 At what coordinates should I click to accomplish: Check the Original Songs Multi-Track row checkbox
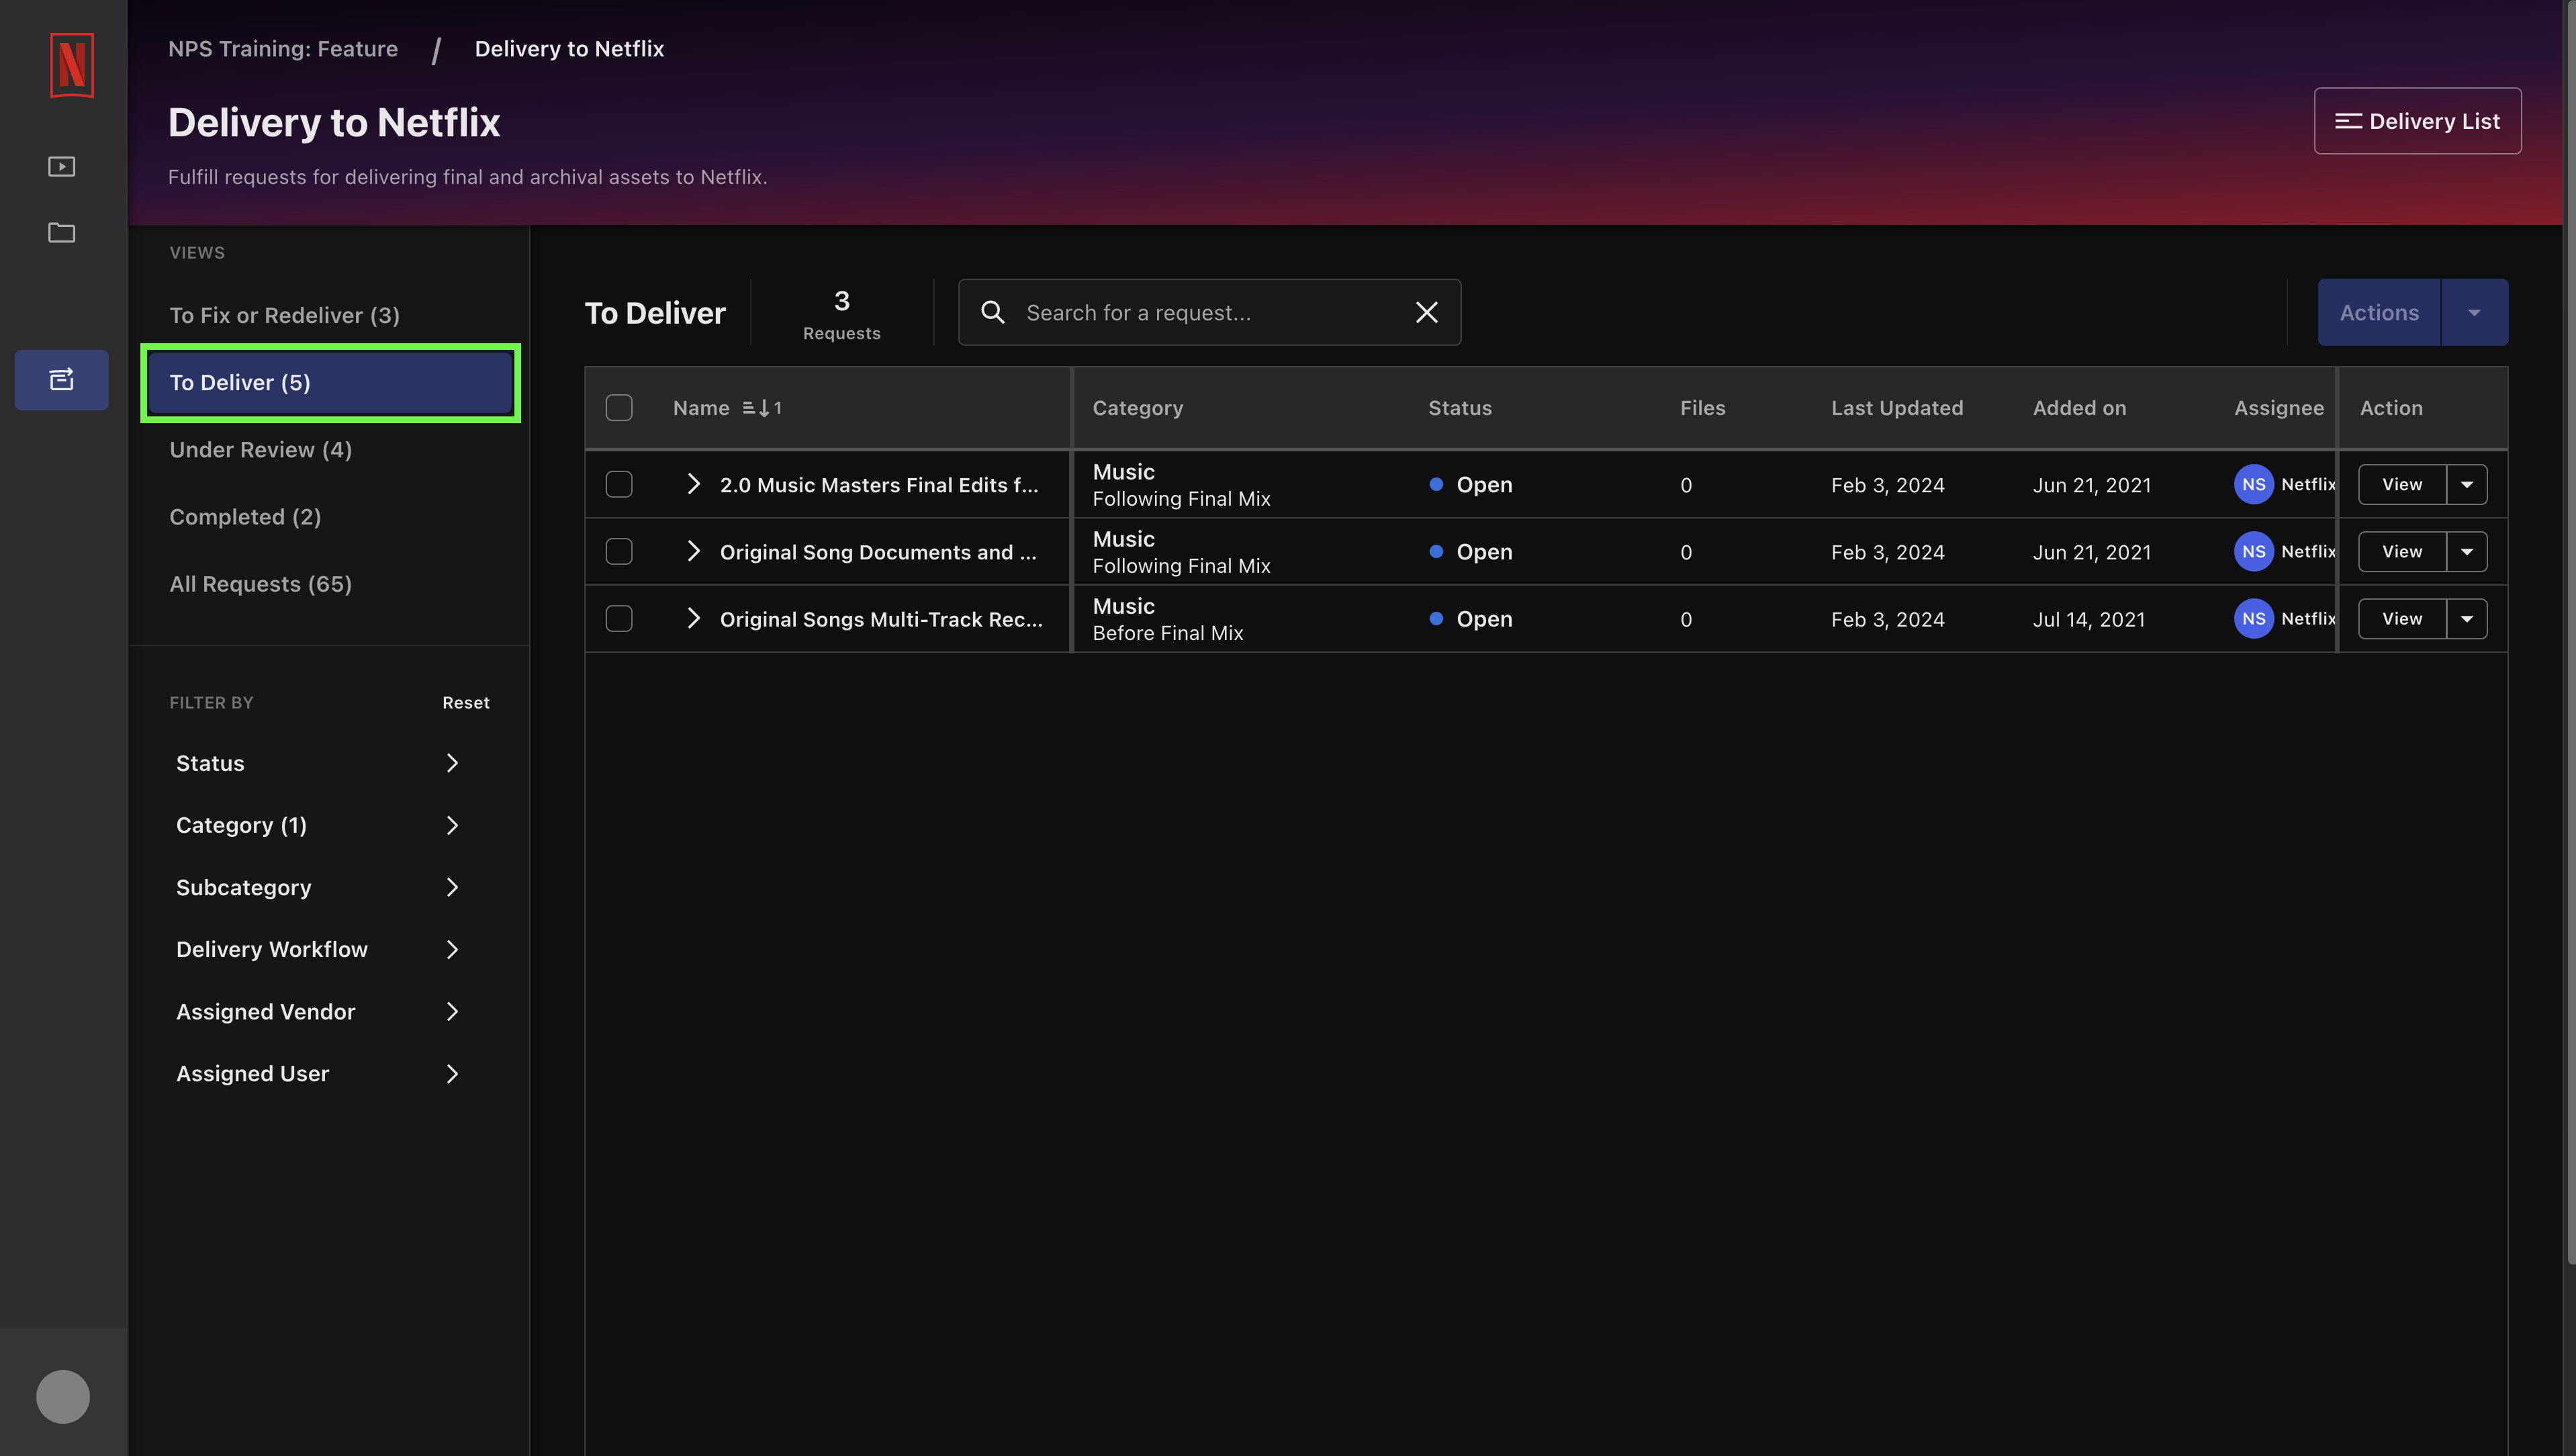619,618
